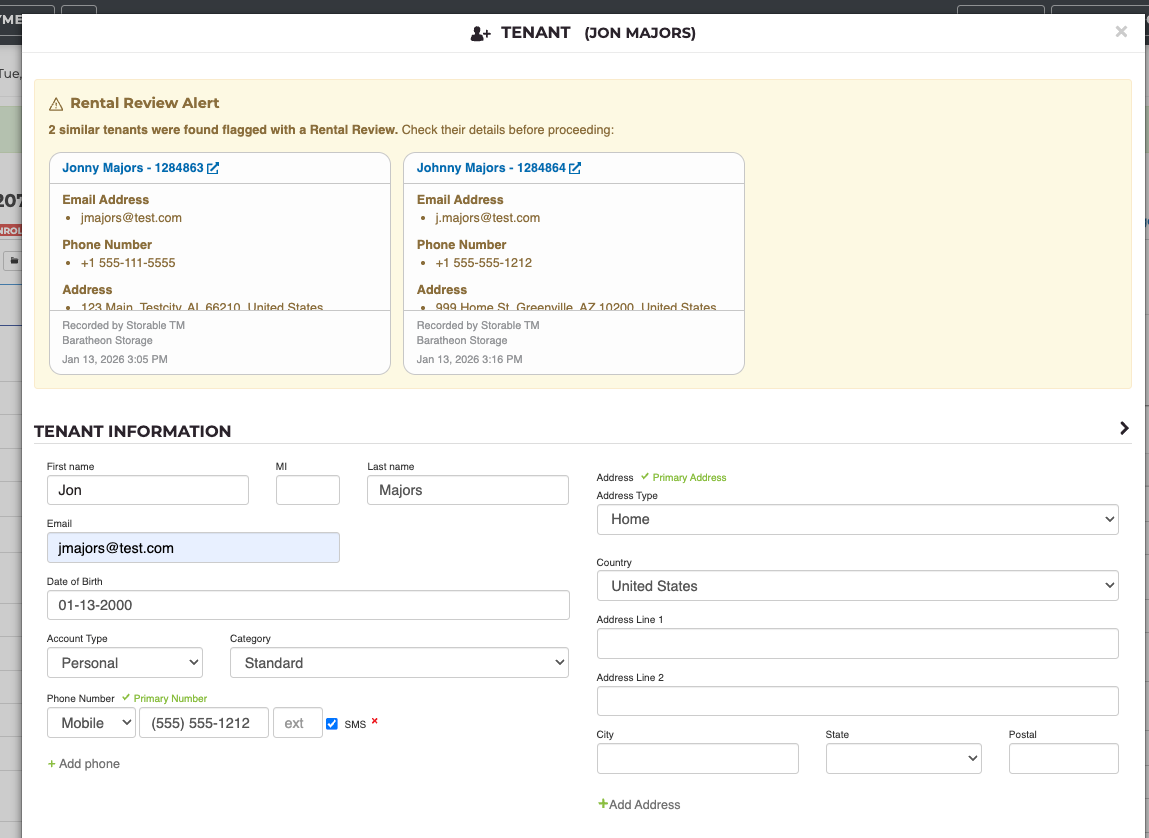This screenshot has width=1149, height=838.
Task: Open Jonny Majors - 1284863 tenant link
Action: (132, 168)
